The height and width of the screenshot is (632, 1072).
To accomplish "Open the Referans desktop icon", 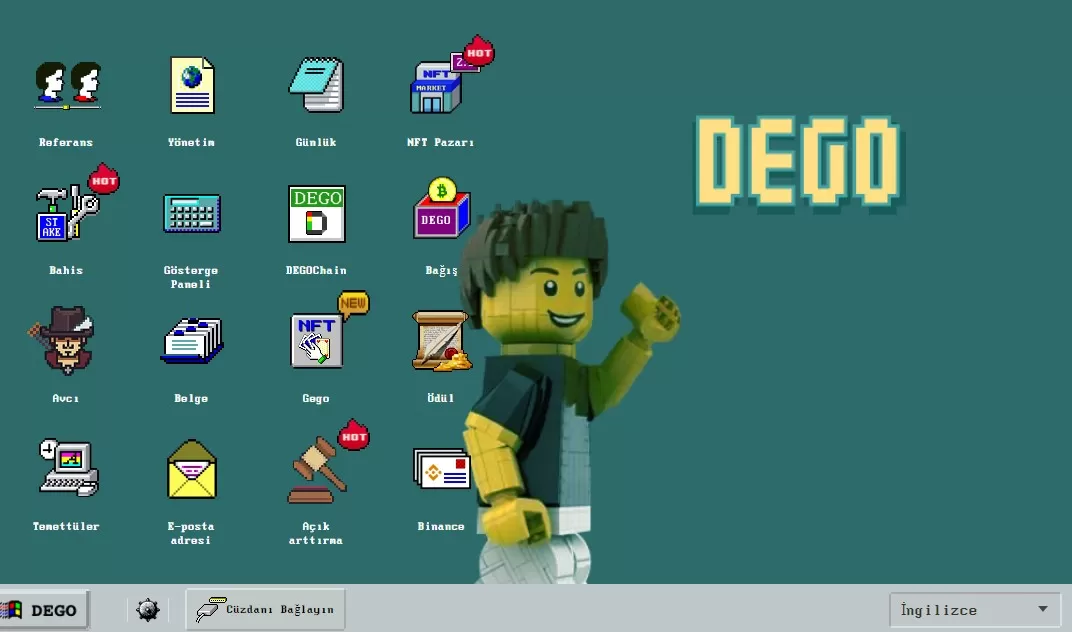I will (67, 85).
